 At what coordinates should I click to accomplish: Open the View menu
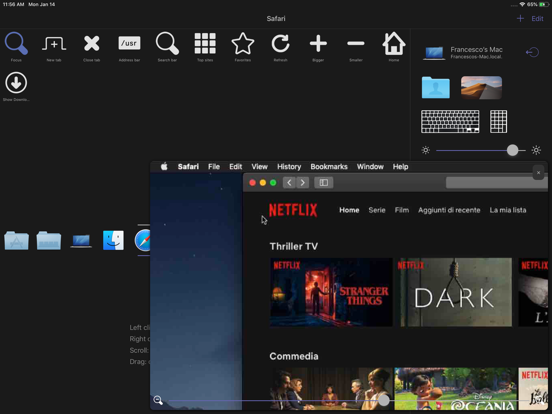(259, 167)
